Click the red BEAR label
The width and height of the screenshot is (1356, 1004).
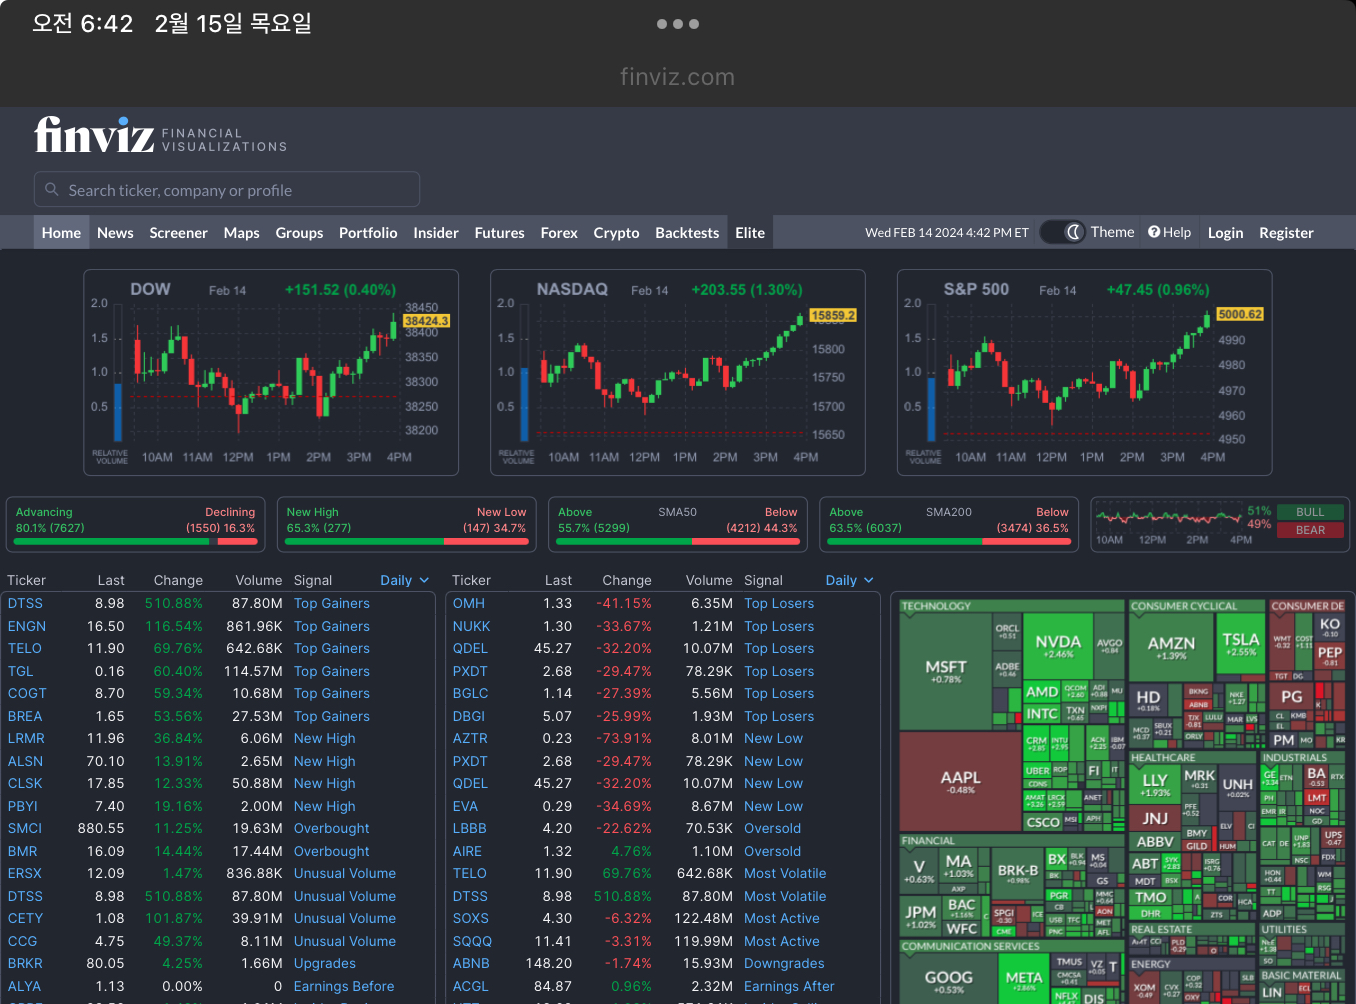click(x=1309, y=530)
